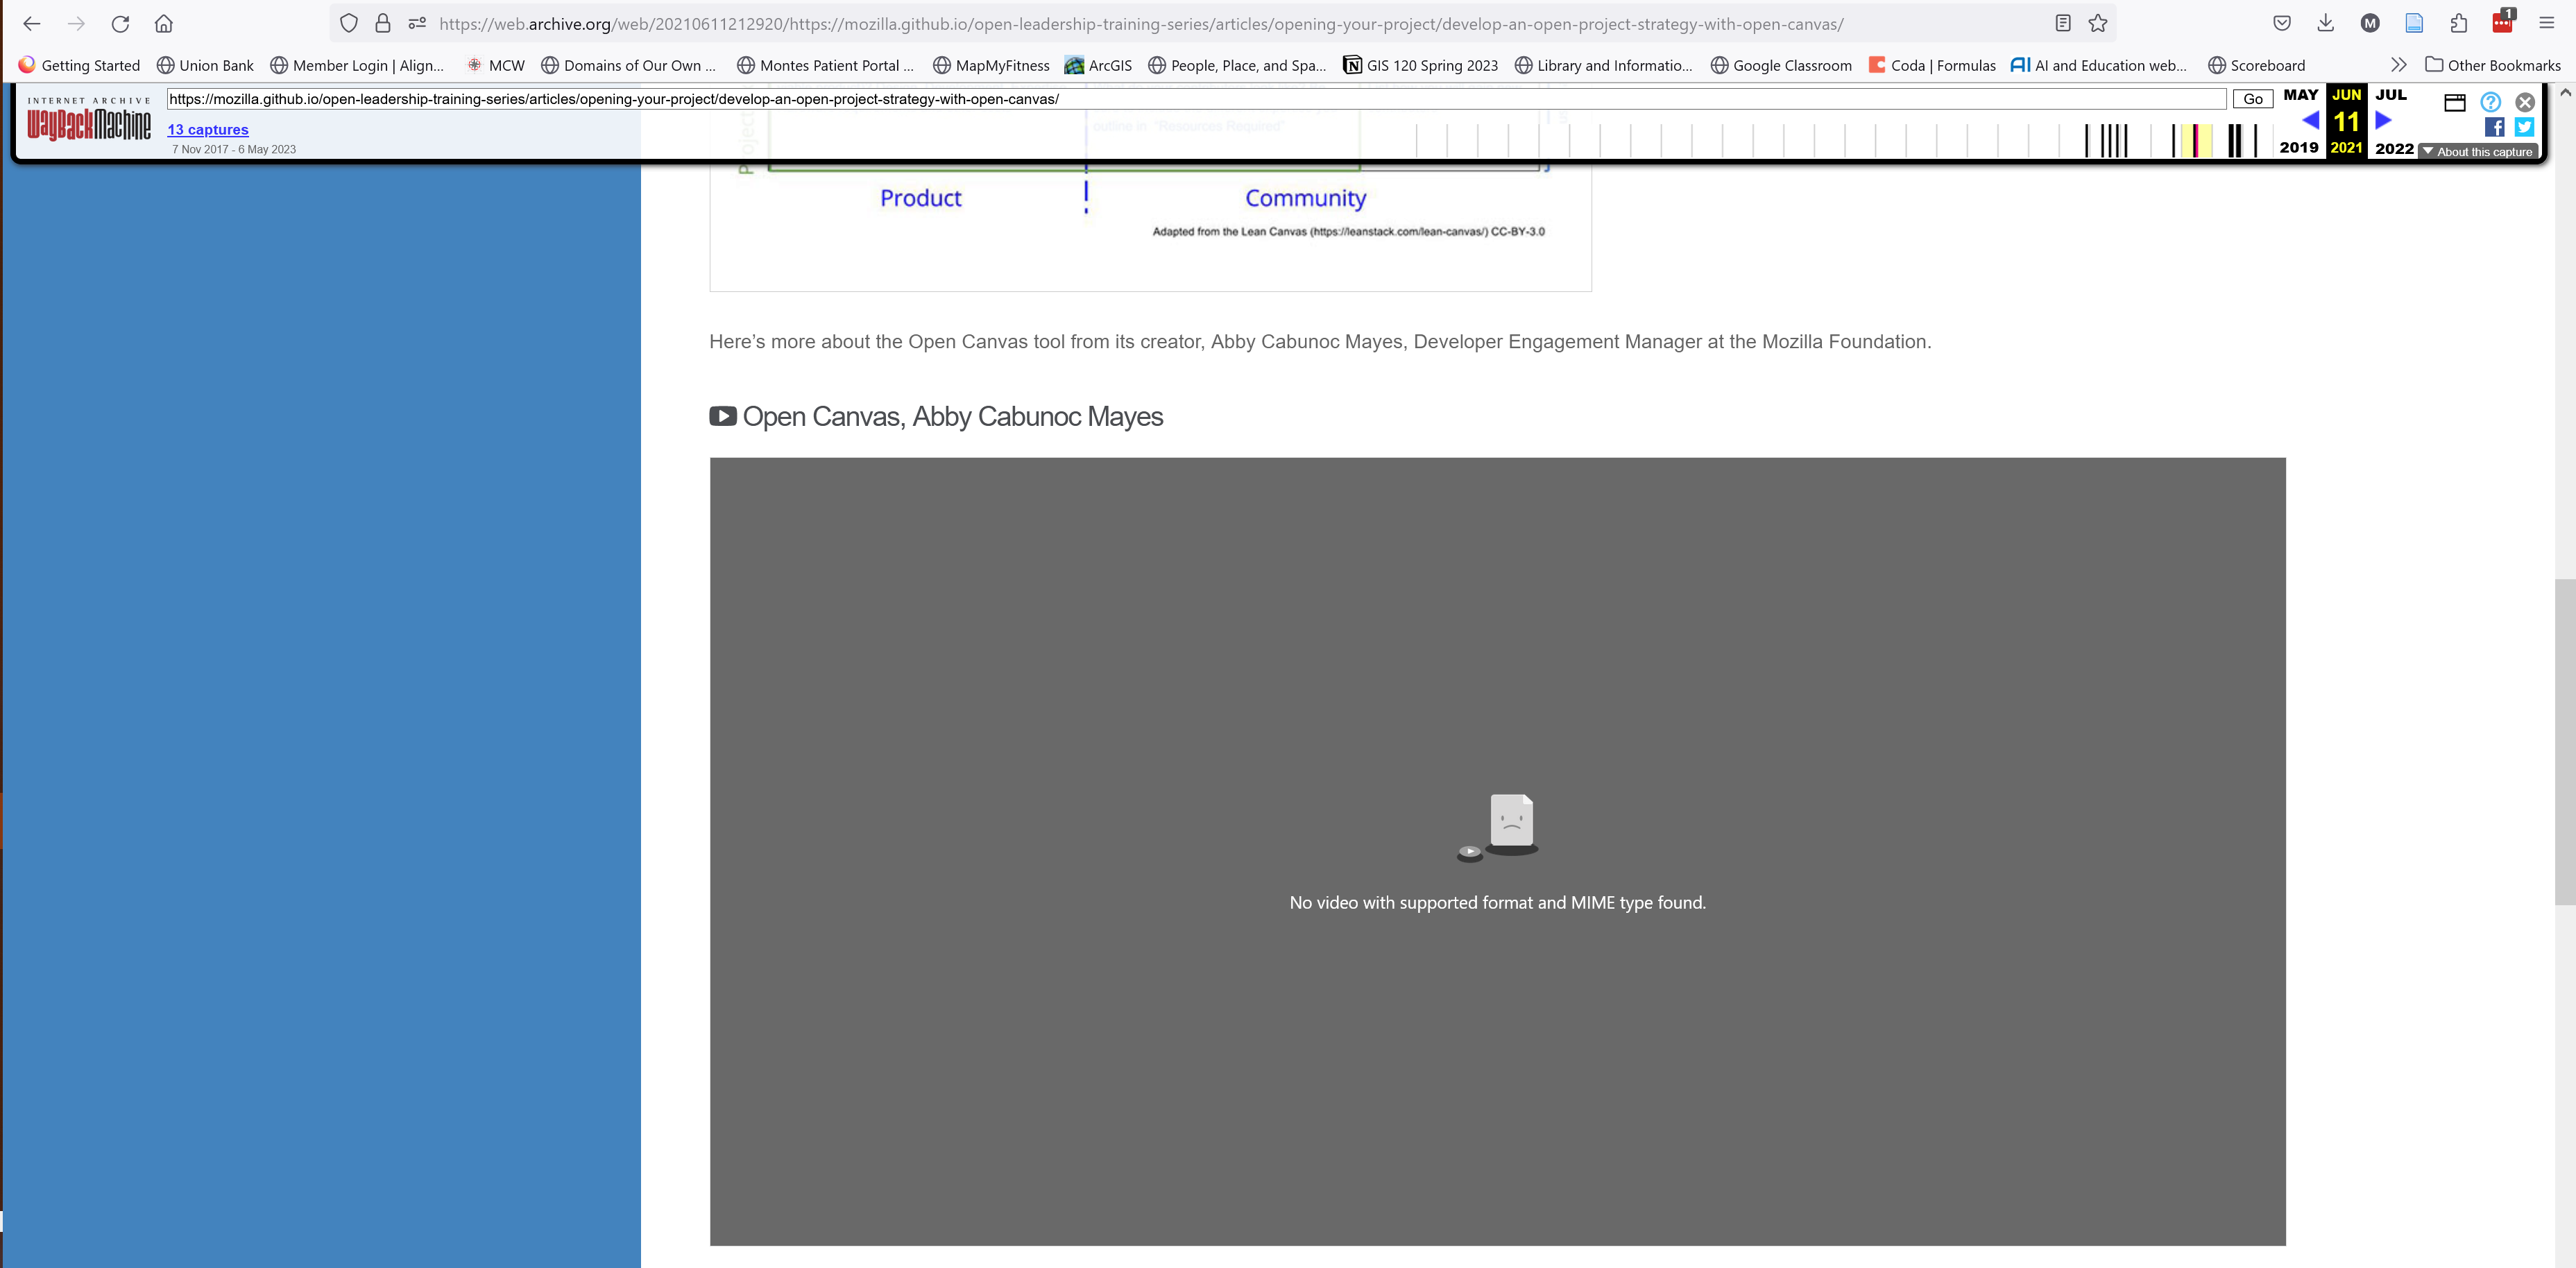
Task: Go back to the previous page
Action: coord(31,23)
